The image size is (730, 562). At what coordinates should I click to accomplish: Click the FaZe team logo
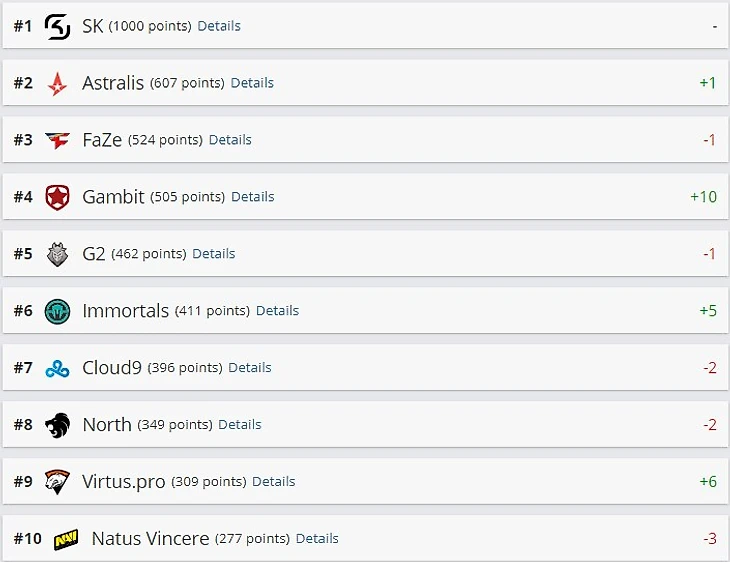coord(58,140)
